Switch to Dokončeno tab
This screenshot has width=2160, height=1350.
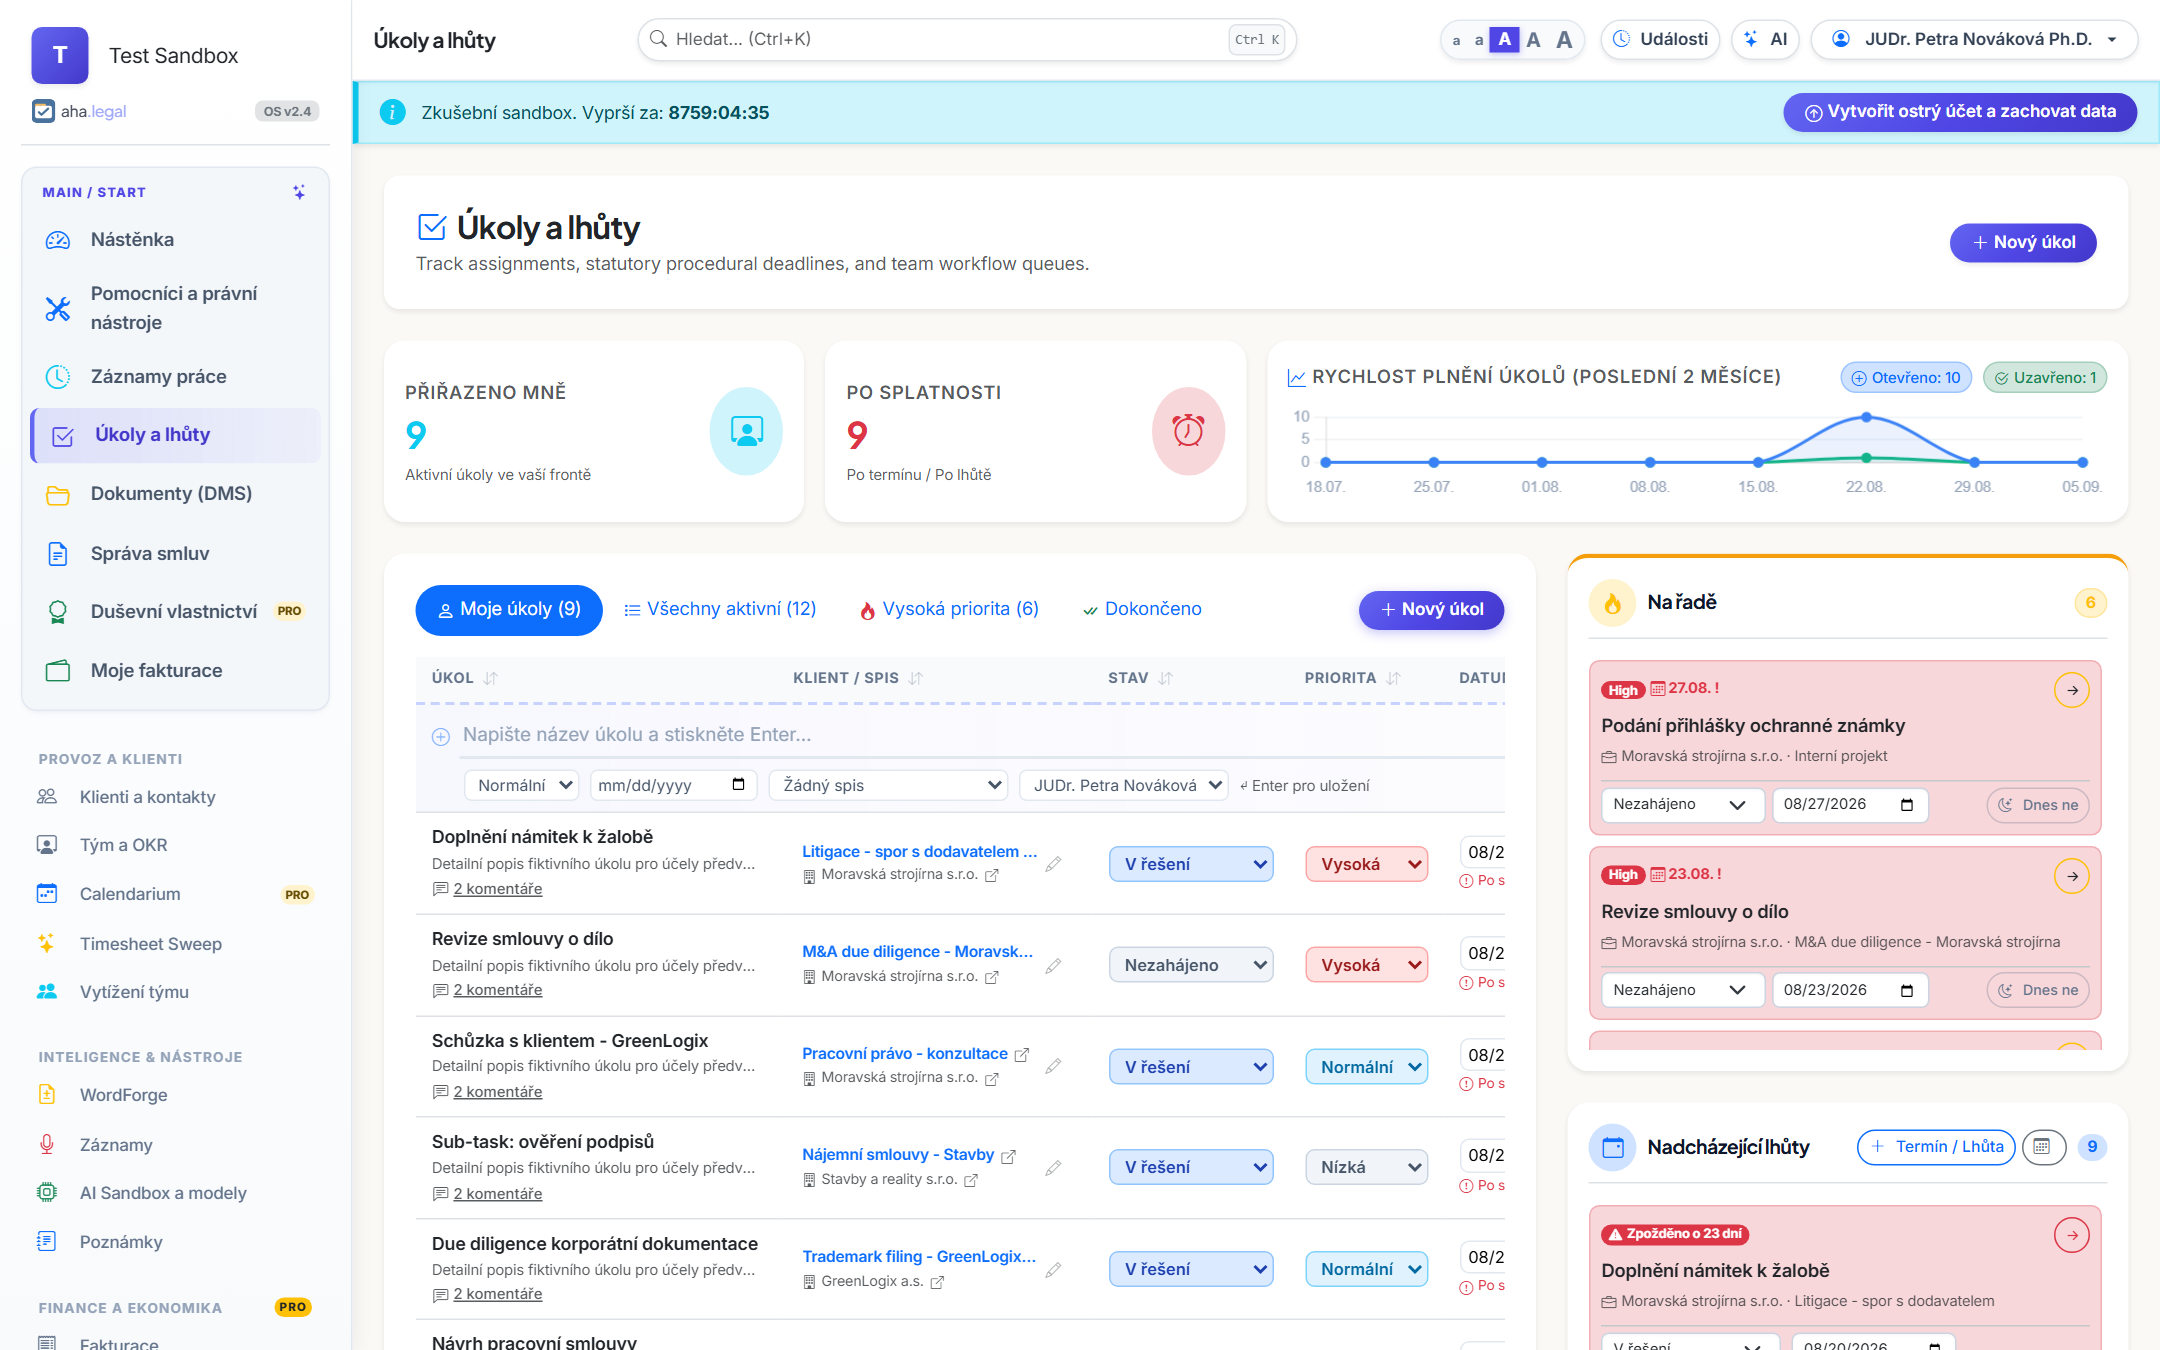(1142, 609)
